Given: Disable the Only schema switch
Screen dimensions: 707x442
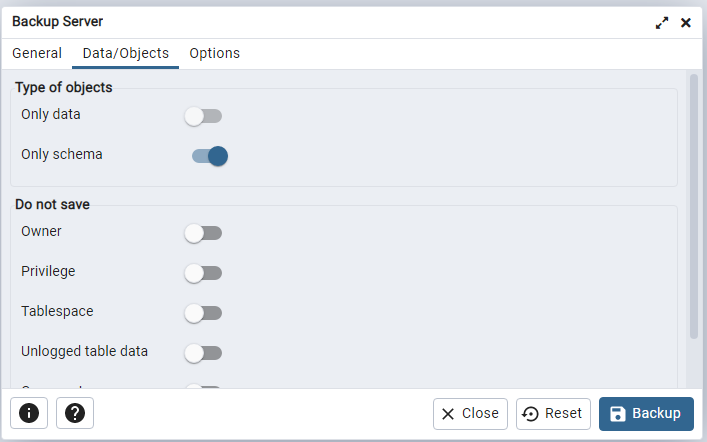Looking at the screenshot, I should coord(210,156).
